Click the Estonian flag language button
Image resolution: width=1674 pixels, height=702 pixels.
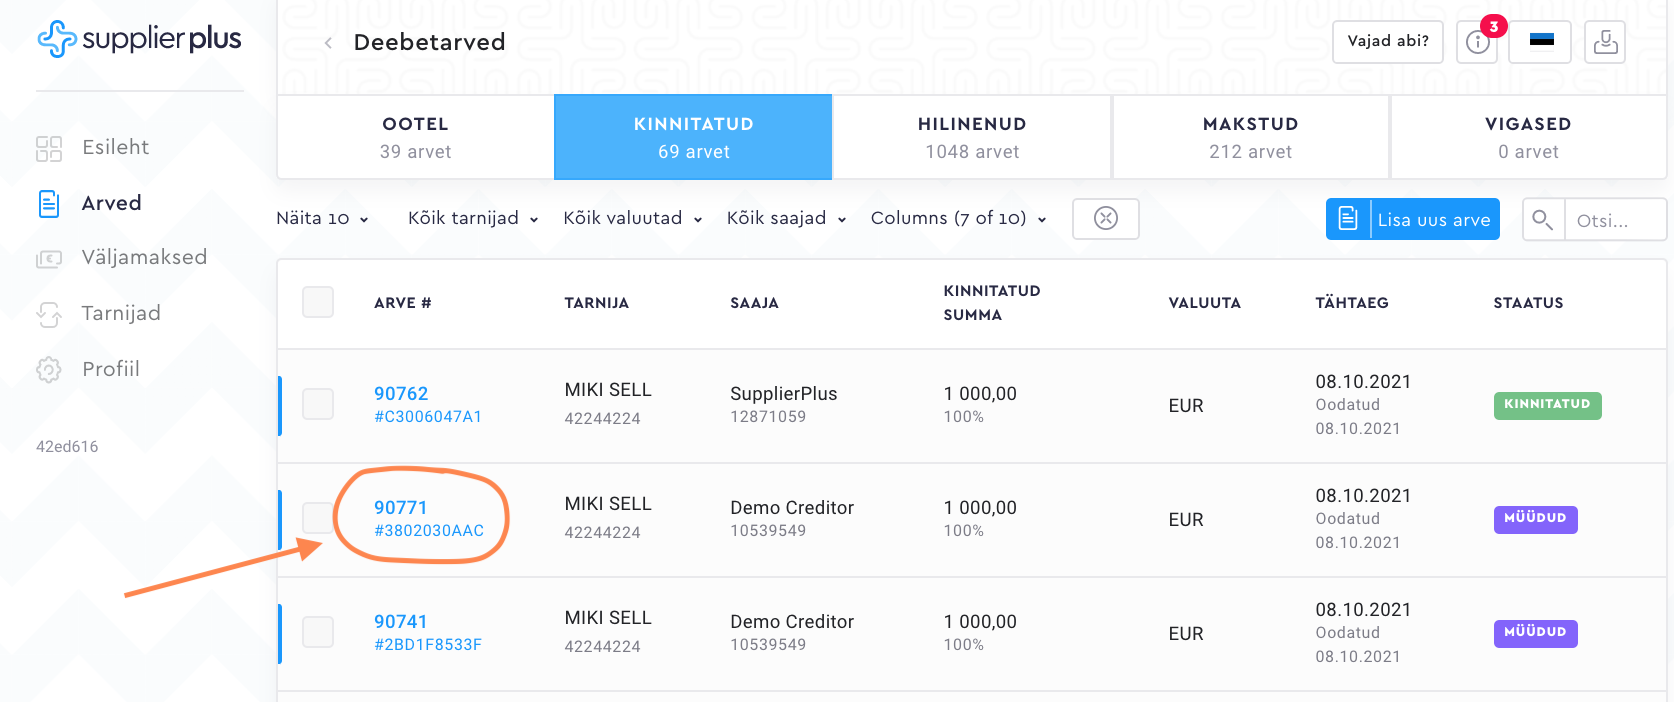[1540, 42]
